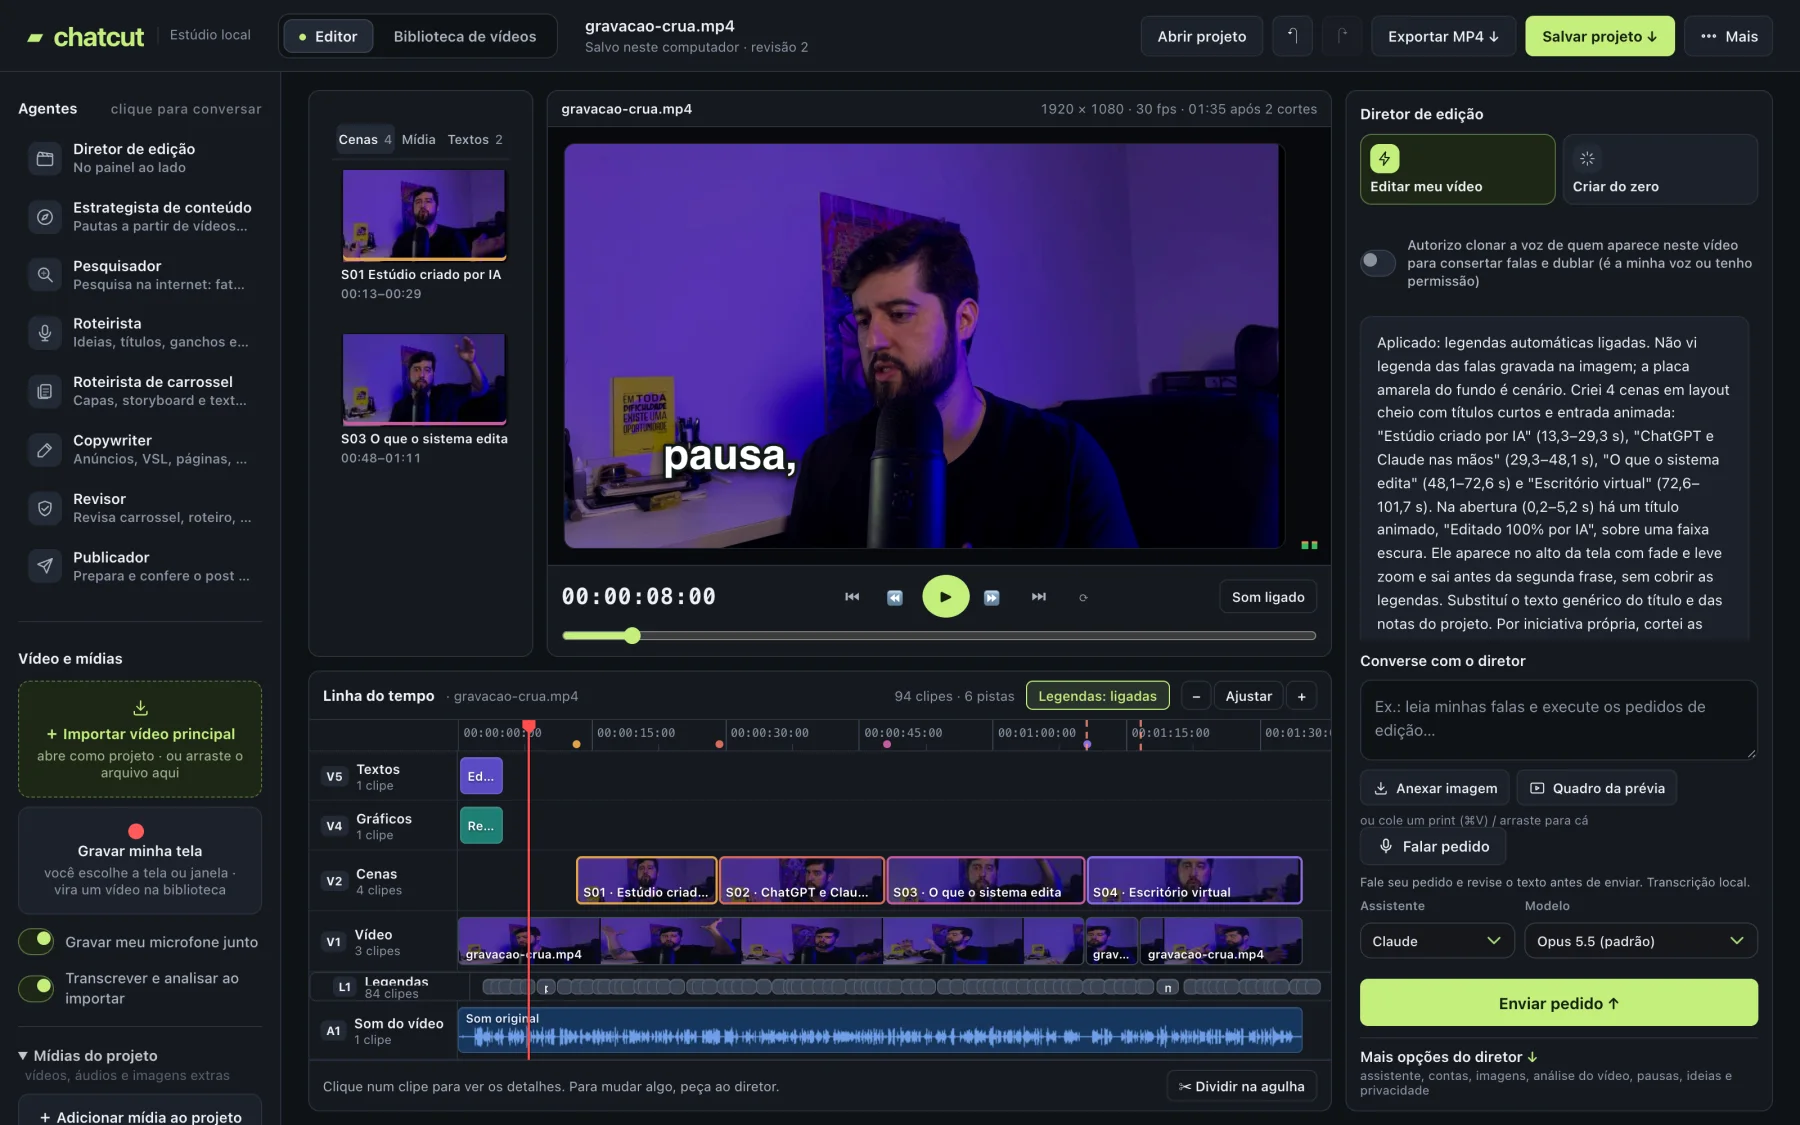
Task: Select the Criar do zero mode
Action: click(x=1660, y=169)
